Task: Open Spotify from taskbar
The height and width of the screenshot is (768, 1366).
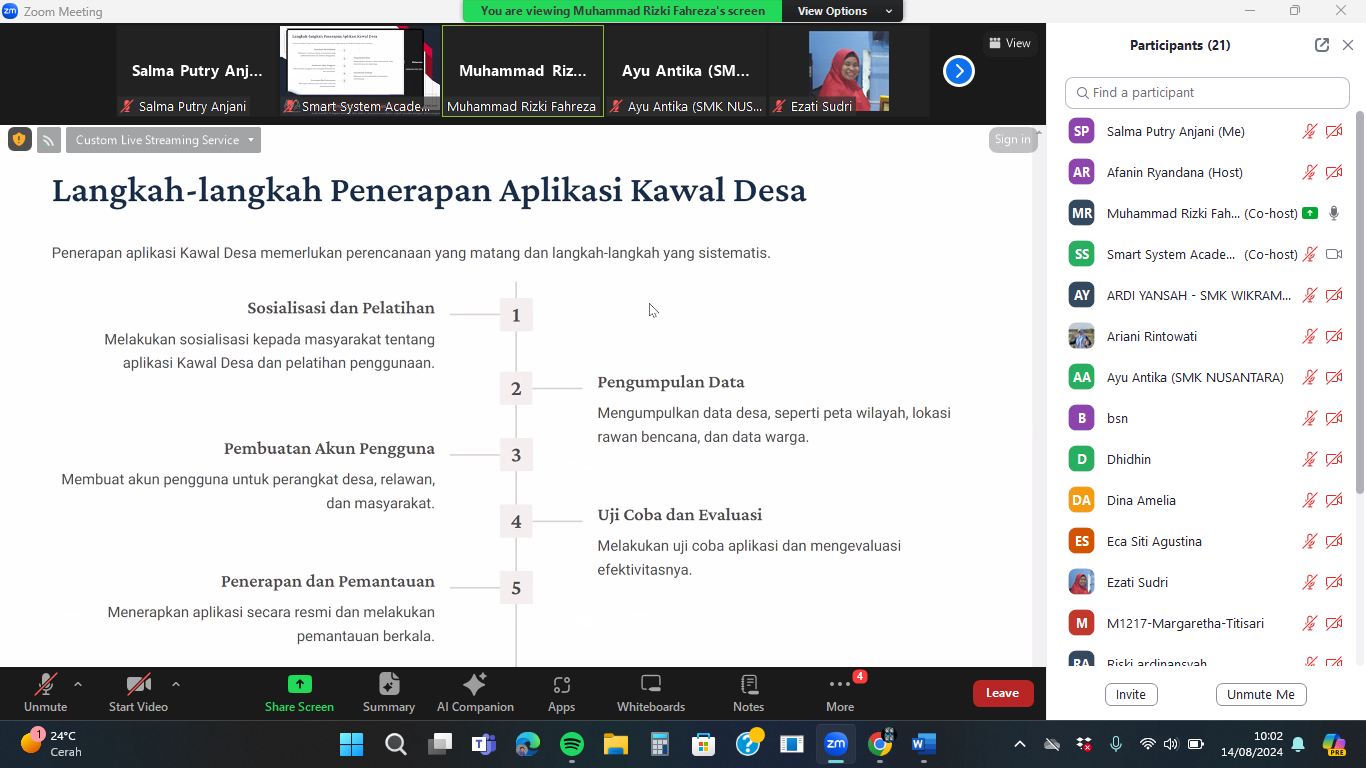Action: coord(571,744)
